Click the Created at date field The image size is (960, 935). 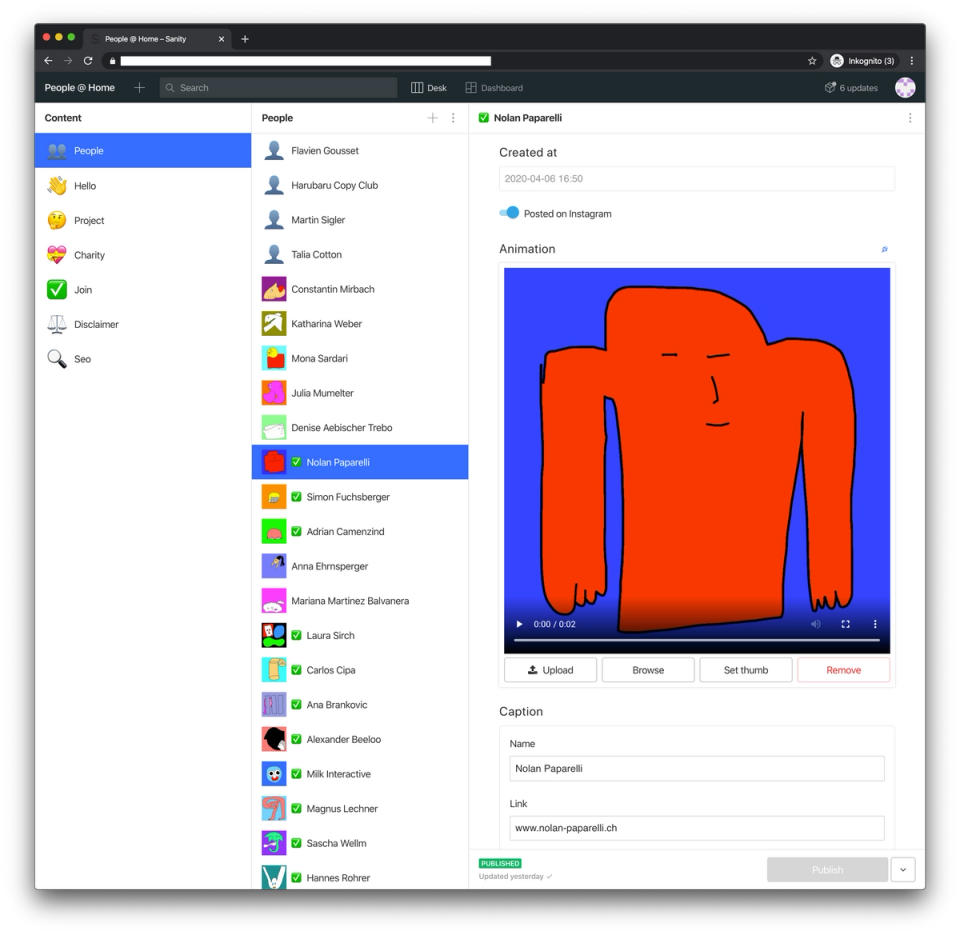(697, 179)
